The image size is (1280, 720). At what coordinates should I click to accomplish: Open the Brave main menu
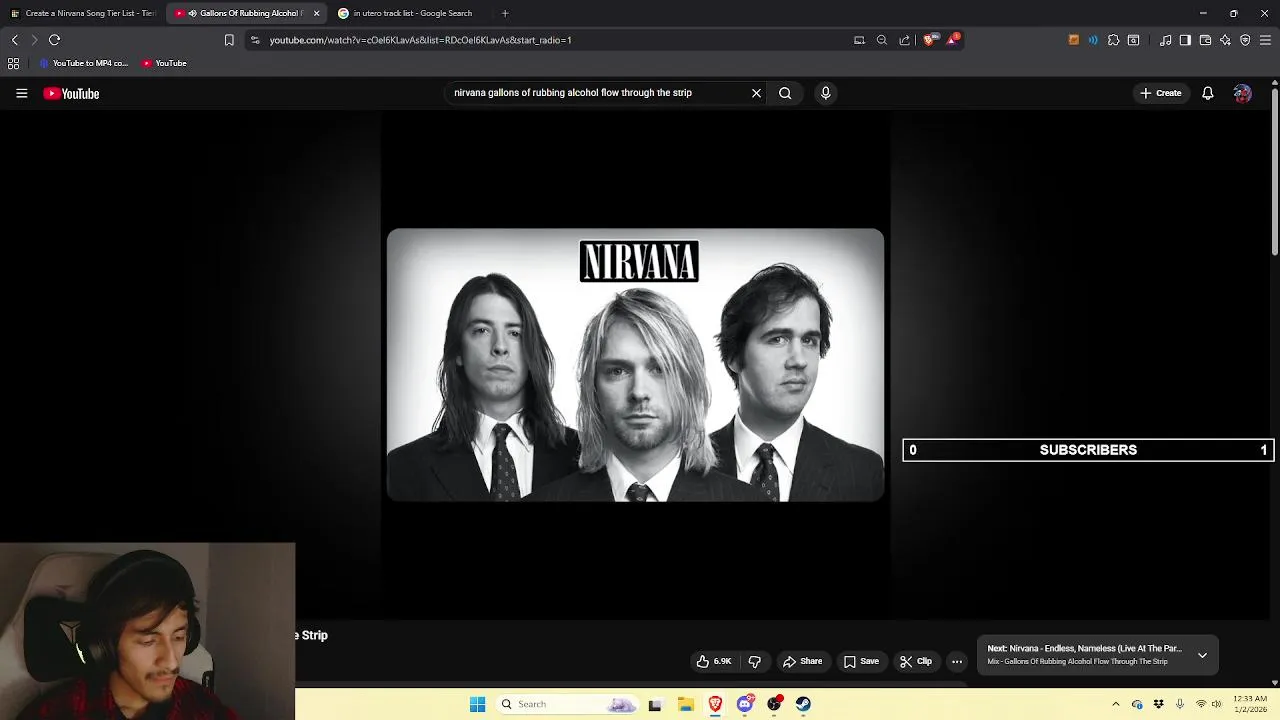(x=1265, y=40)
